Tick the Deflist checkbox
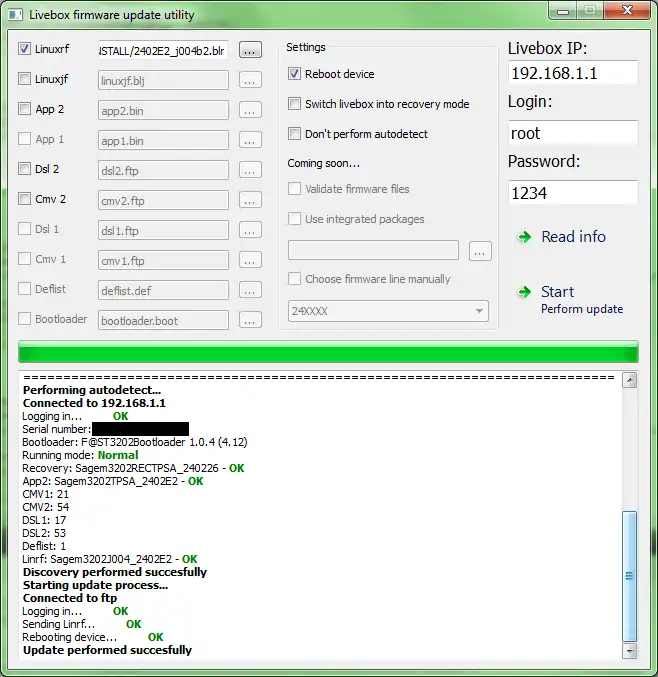 tap(25, 288)
